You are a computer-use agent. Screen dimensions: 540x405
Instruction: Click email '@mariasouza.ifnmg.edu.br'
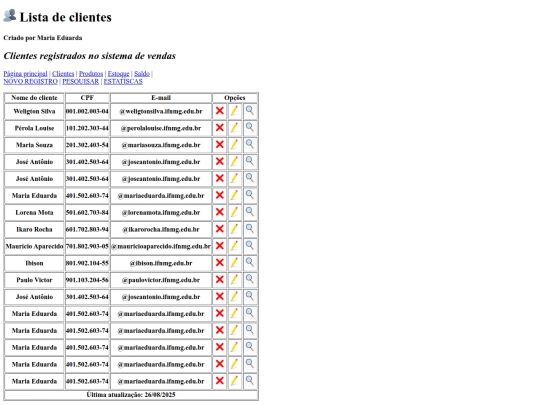[x=161, y=145]
